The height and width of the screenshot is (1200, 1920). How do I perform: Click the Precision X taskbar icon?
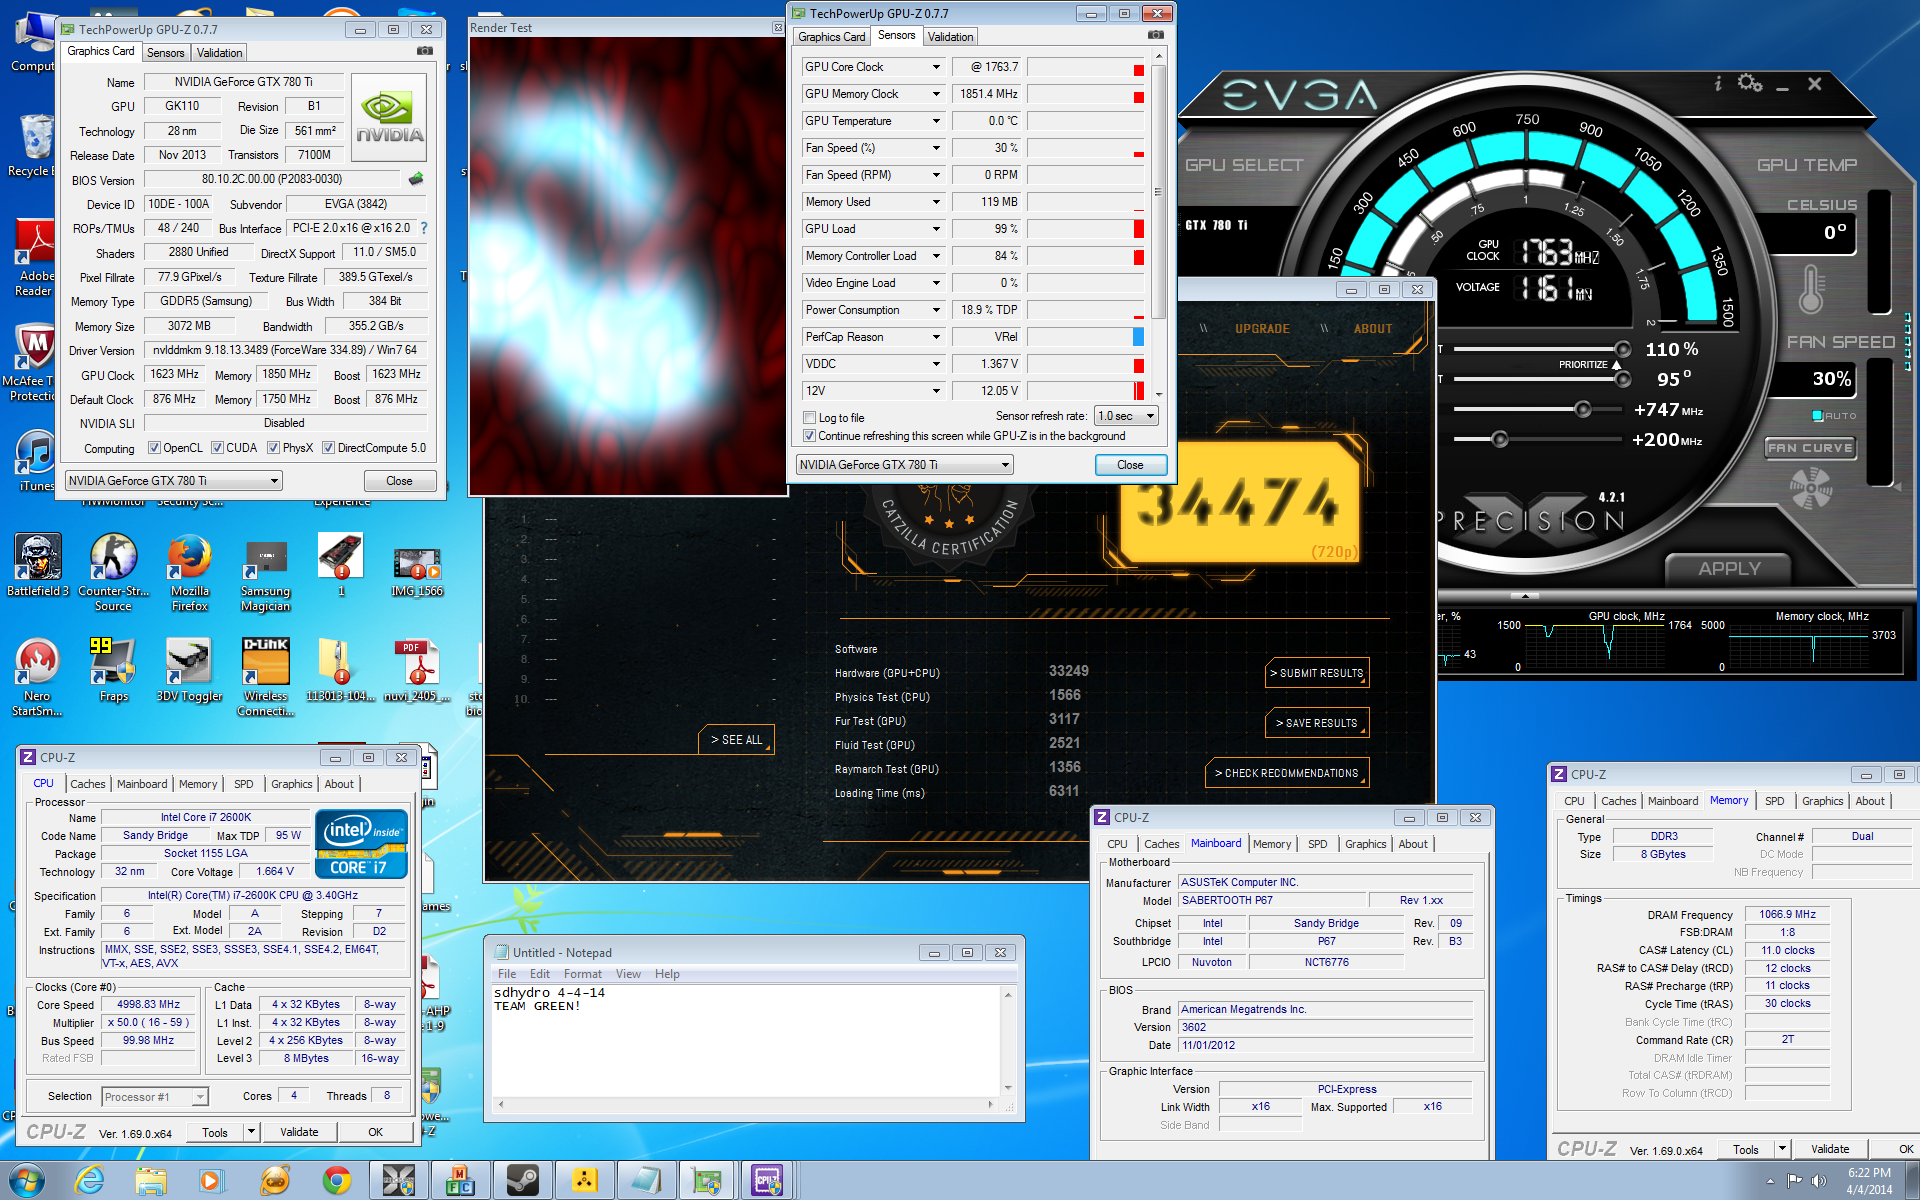(399, 1180)
